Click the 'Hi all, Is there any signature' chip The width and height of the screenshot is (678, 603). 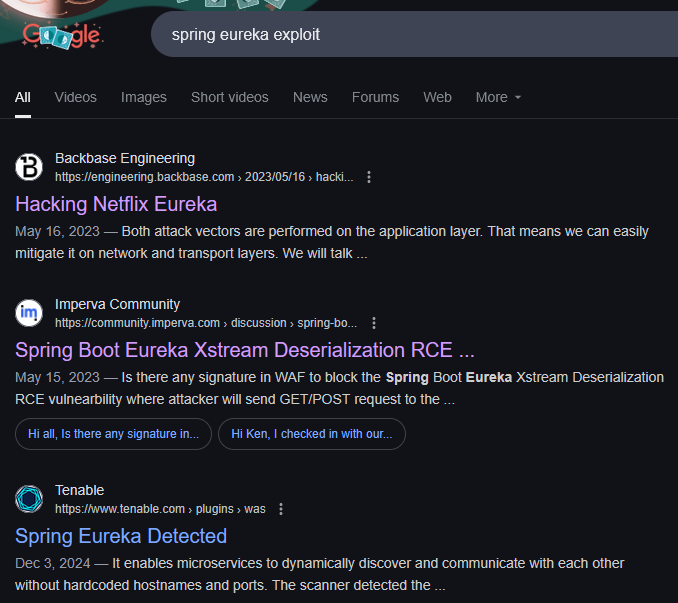pos(113,434)
